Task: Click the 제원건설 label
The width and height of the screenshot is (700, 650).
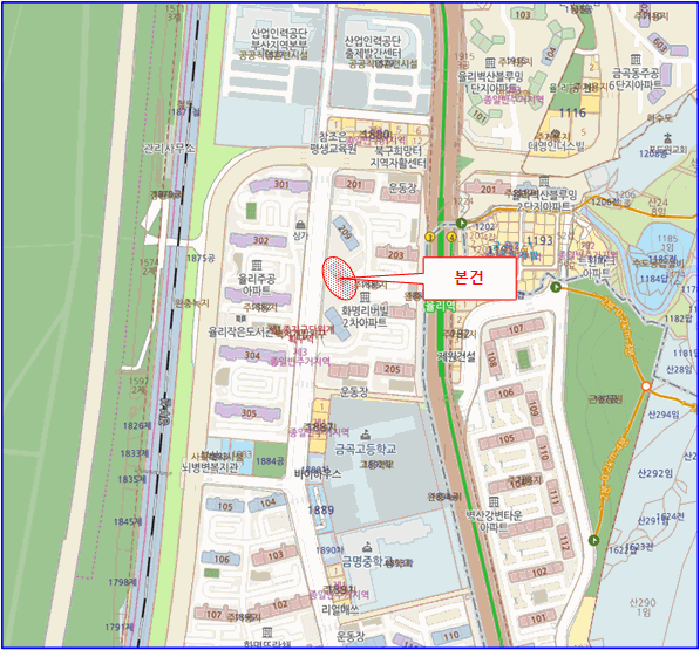Action: 456,356
